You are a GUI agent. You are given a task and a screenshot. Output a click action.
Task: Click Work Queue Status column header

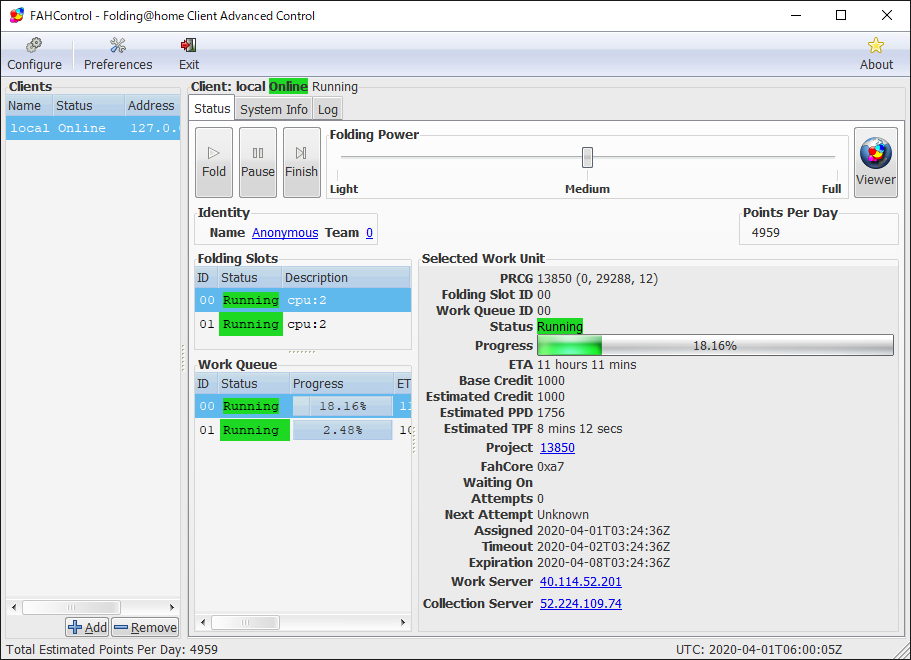click(254, 383)
